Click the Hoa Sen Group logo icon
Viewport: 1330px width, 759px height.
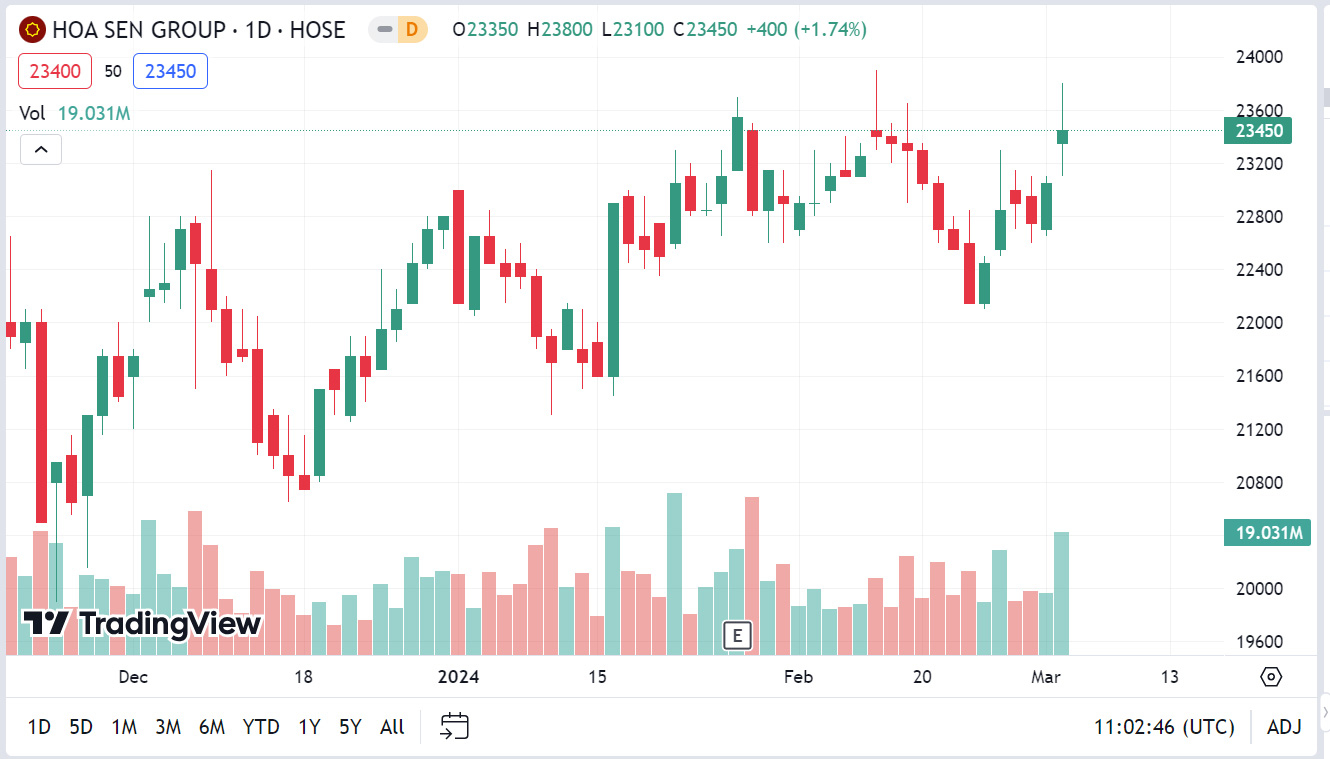point(32,29)
